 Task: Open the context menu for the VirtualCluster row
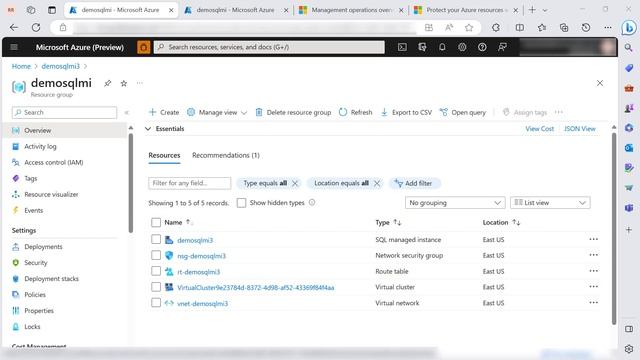[x=593, y=287]
